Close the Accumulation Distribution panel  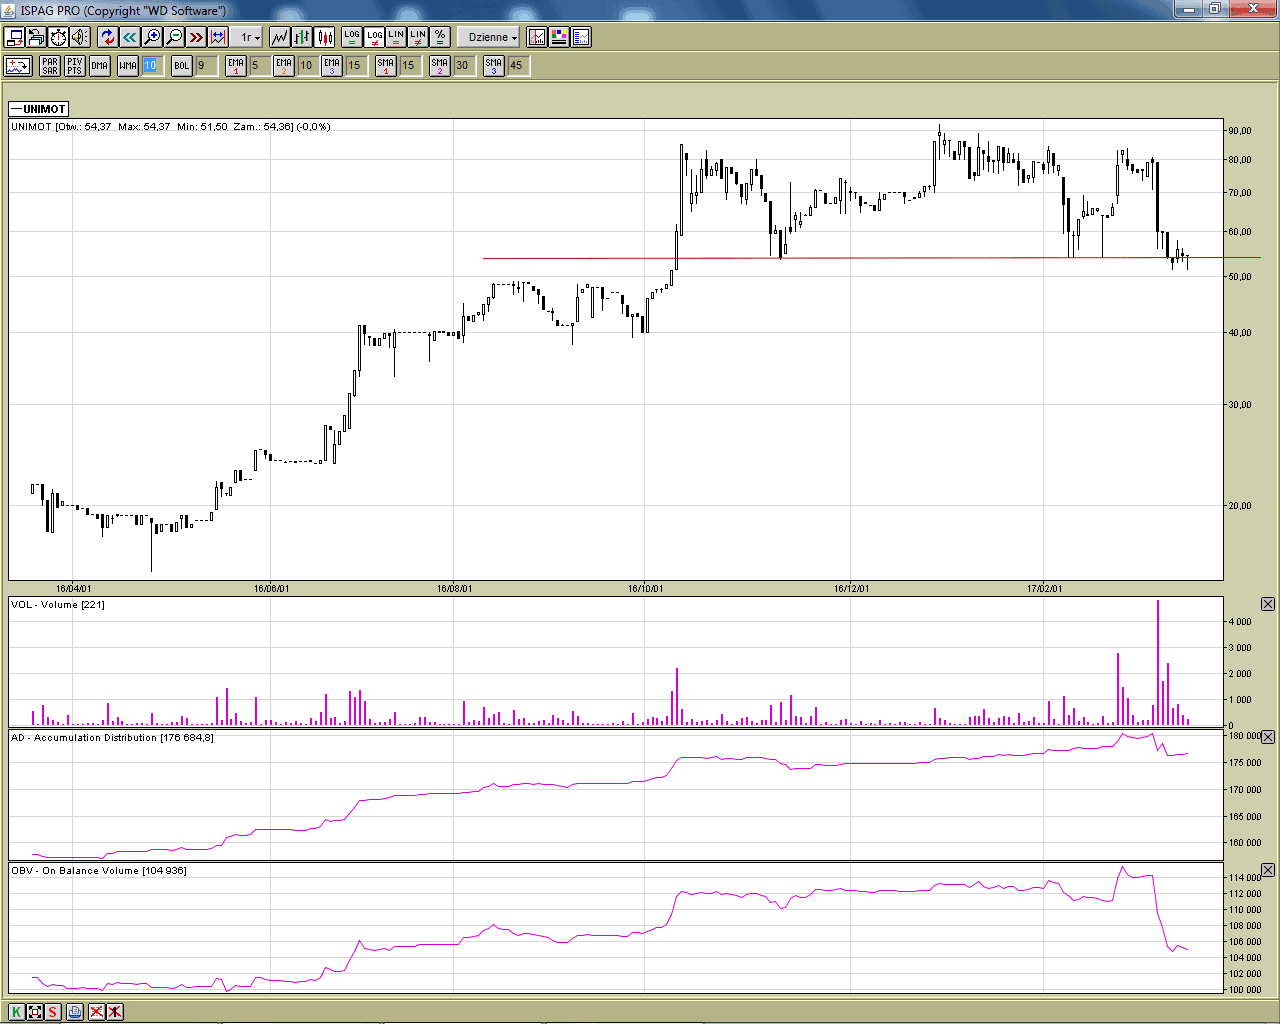click(x=1267, y=737)
